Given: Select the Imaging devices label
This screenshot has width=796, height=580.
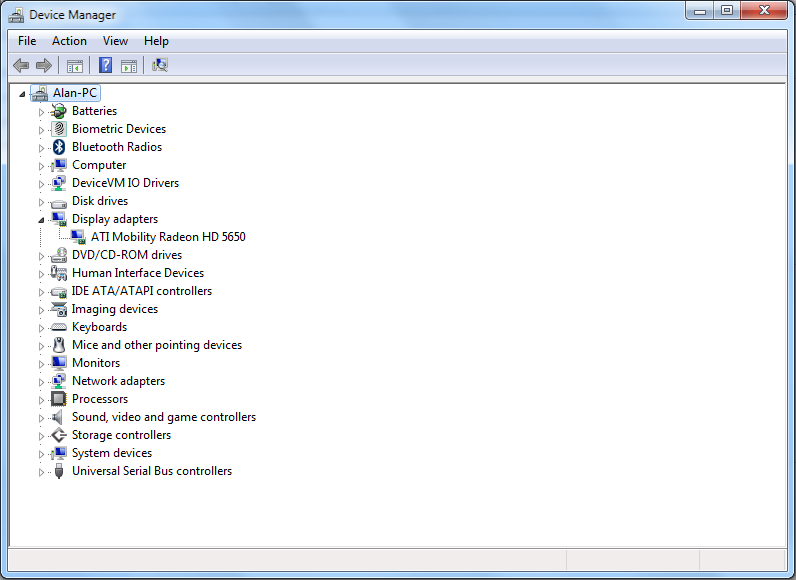Looking at the screenshot, I should (115, 309).
